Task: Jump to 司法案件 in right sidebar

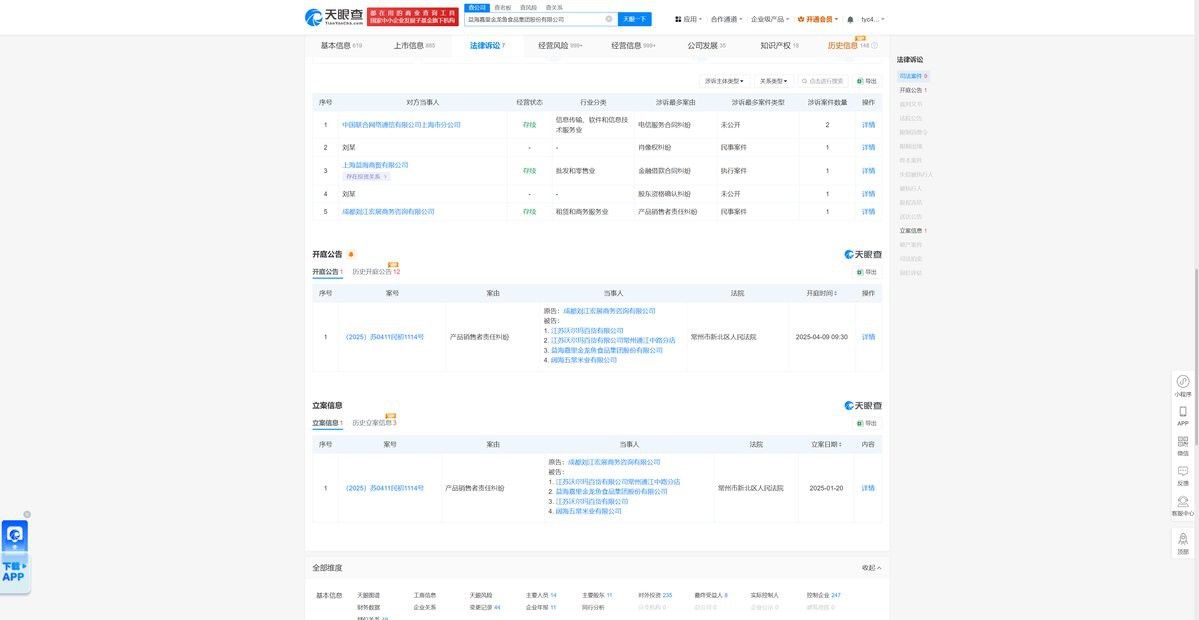Action: coord(913,76)
